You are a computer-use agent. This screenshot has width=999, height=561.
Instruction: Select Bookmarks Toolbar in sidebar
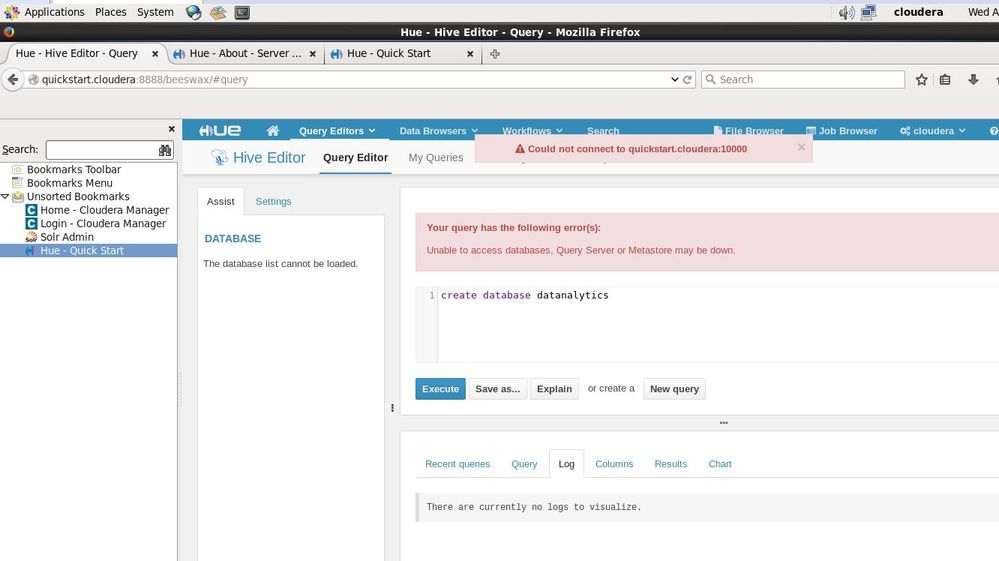pyautogui.click(x=74, y=169)
